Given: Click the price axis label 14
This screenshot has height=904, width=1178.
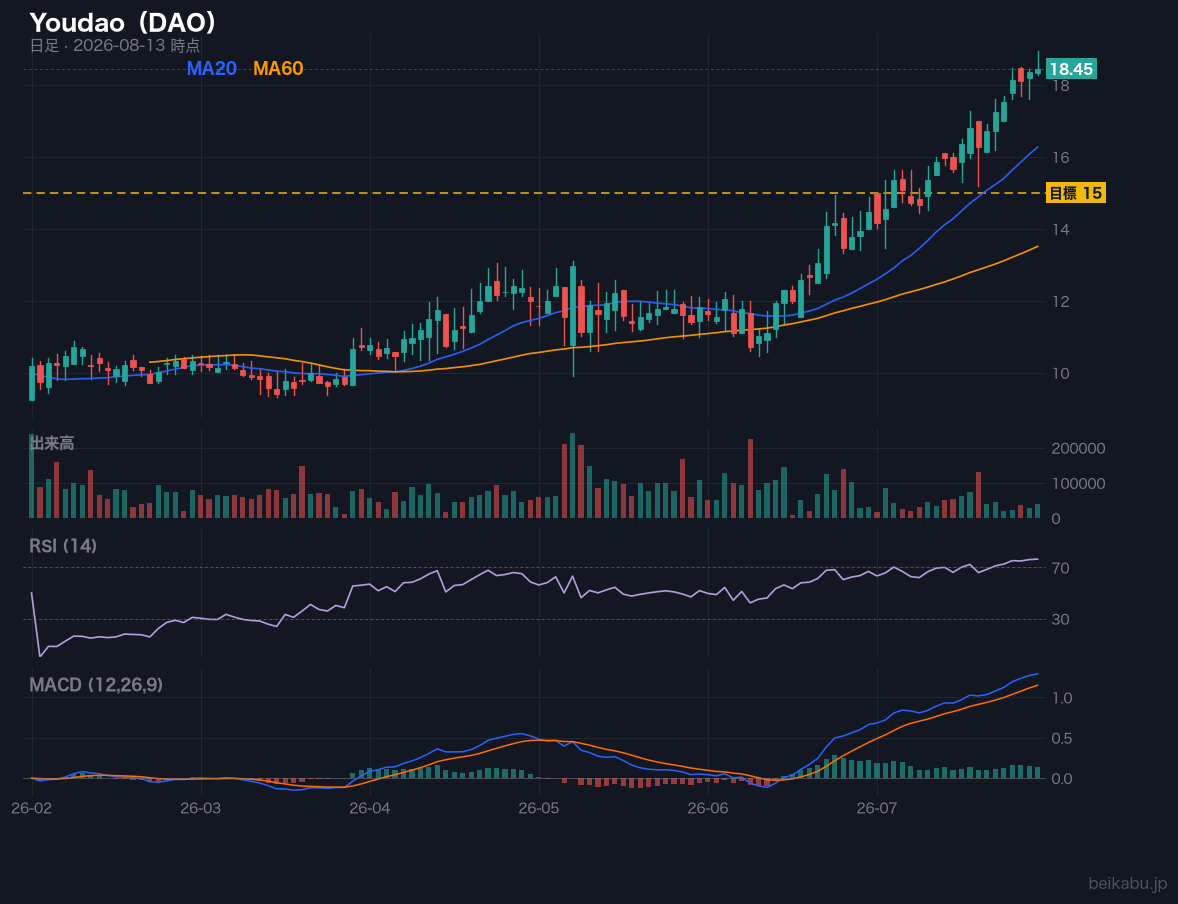Looking at the screenshot, I should [1061, 230].
